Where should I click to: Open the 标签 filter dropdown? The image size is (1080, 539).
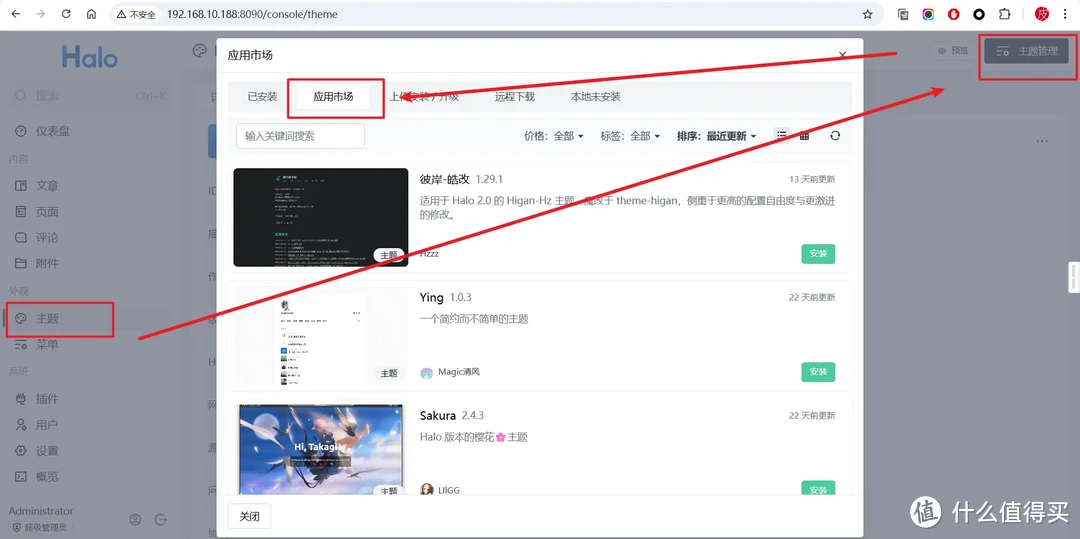(630, 136)
